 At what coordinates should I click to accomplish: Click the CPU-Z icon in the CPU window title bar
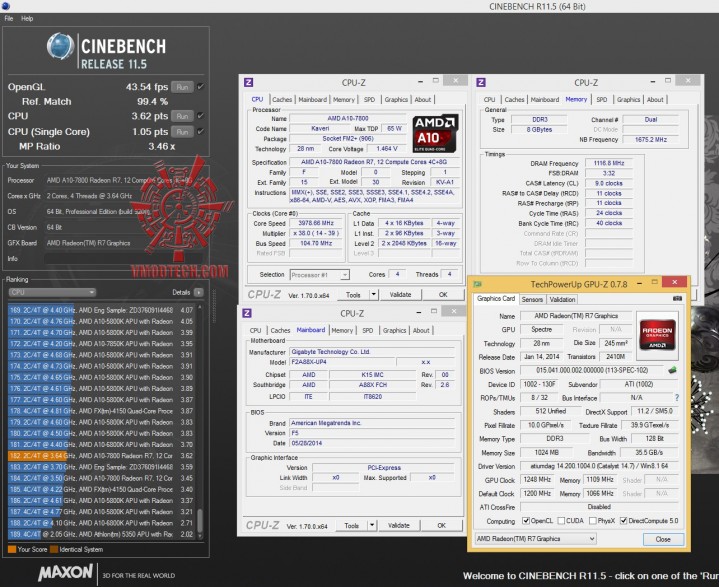pos(249,83)
